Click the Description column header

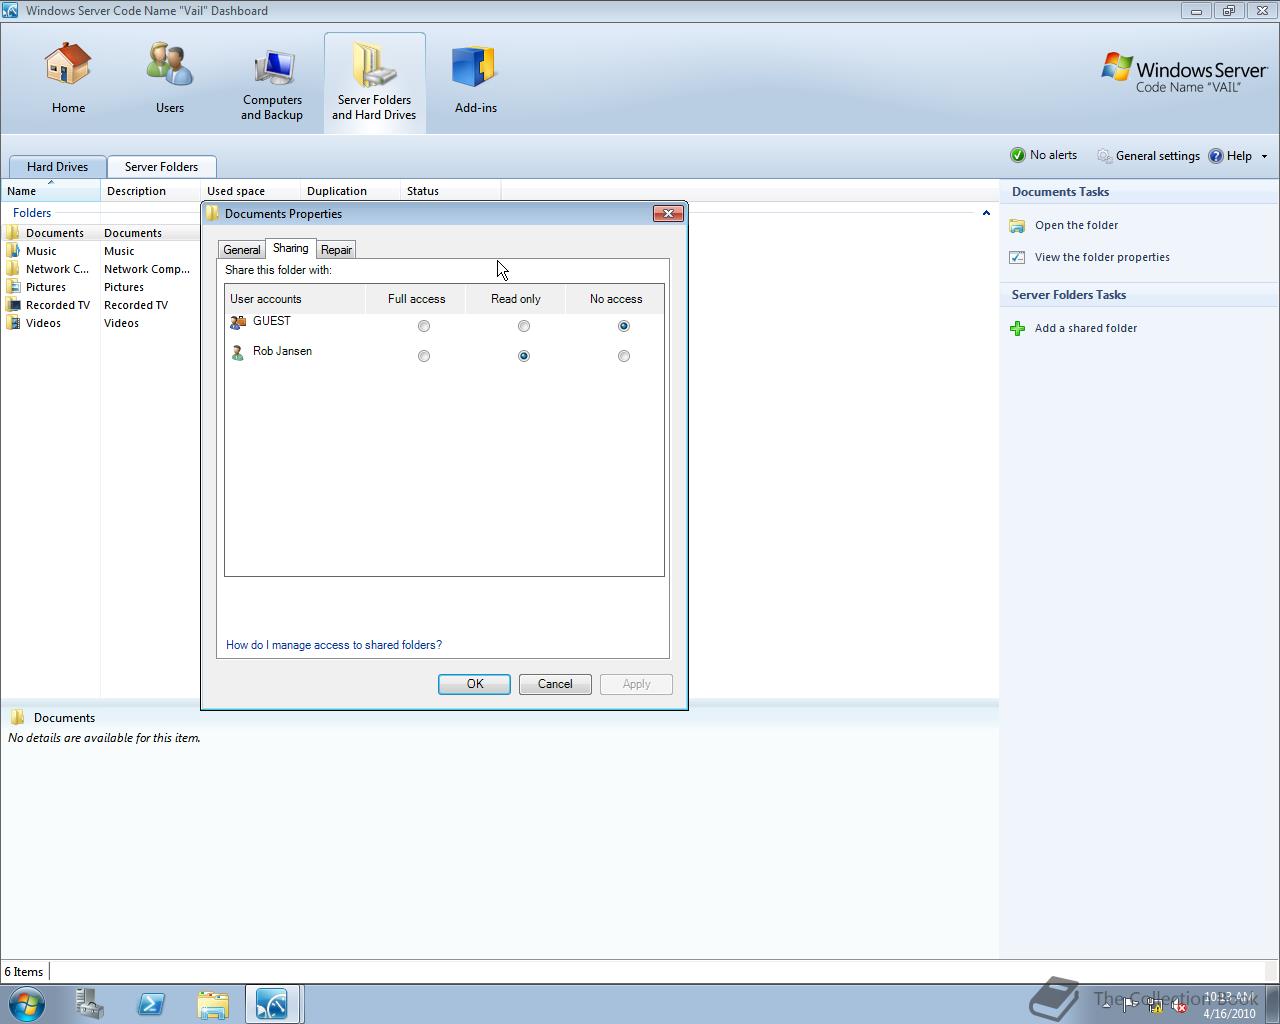pos(150,190)
